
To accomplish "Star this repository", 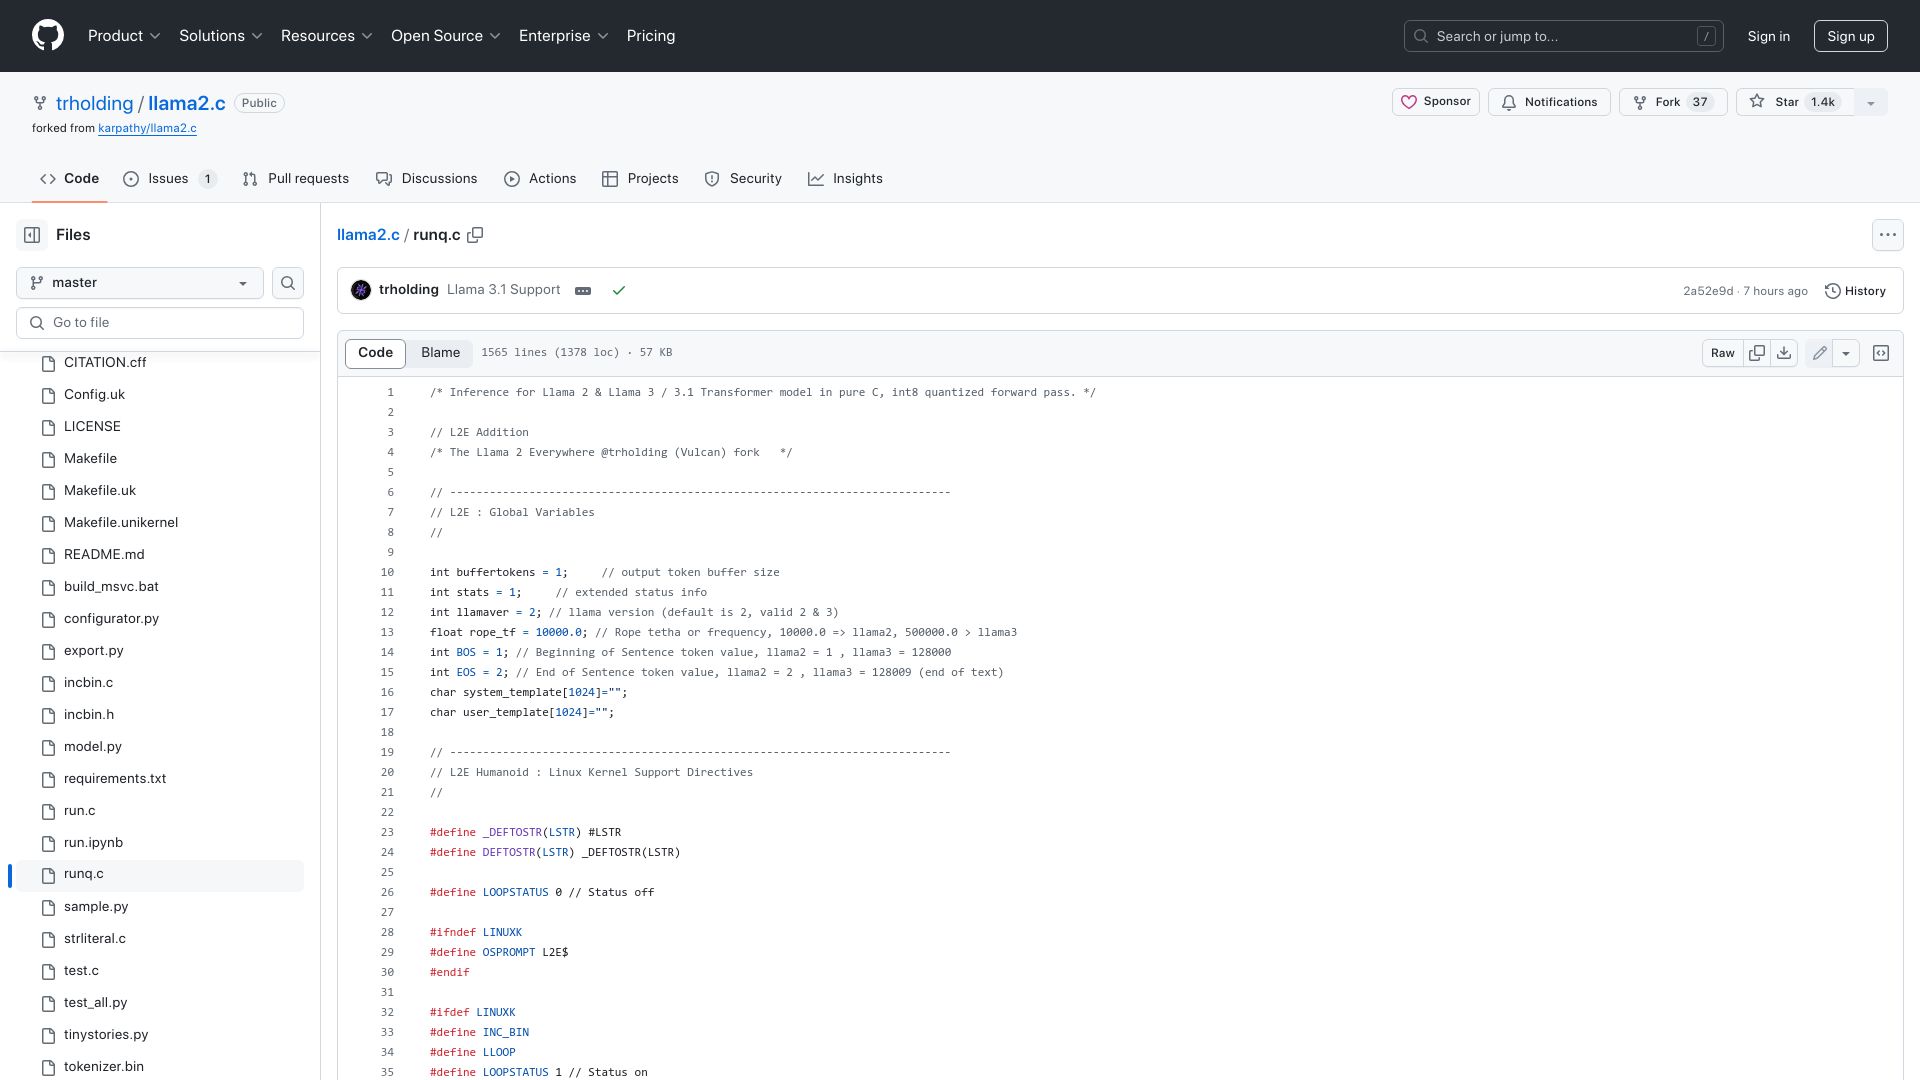I will (x=1795, y=102).
